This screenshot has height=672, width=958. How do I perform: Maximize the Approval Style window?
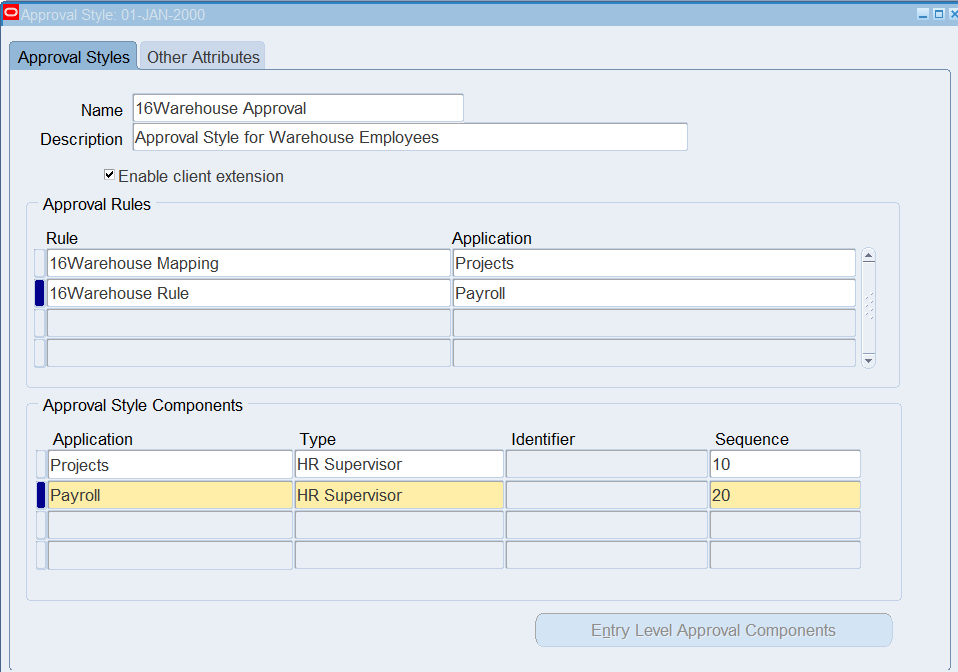[x=938, y=14]
